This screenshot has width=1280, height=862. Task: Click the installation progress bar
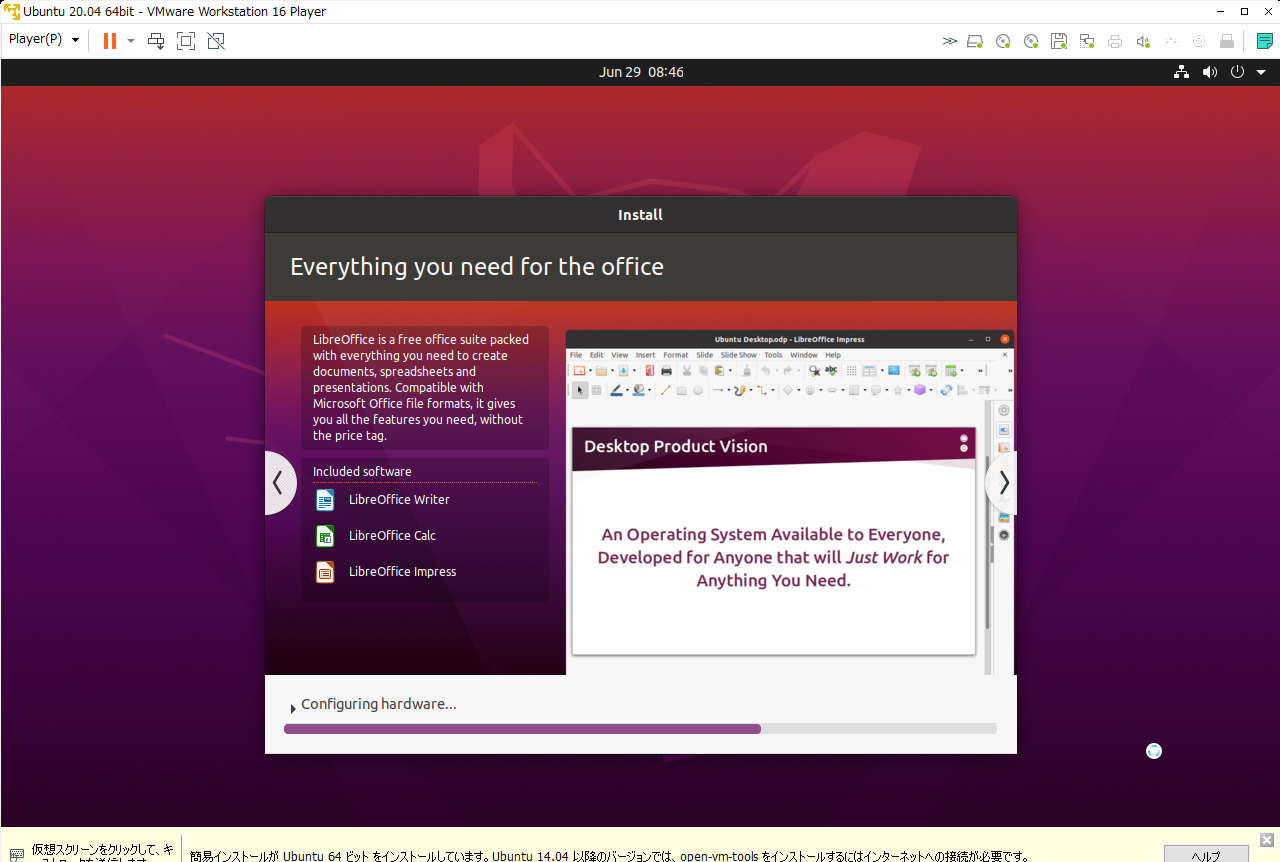click(640, 729)
